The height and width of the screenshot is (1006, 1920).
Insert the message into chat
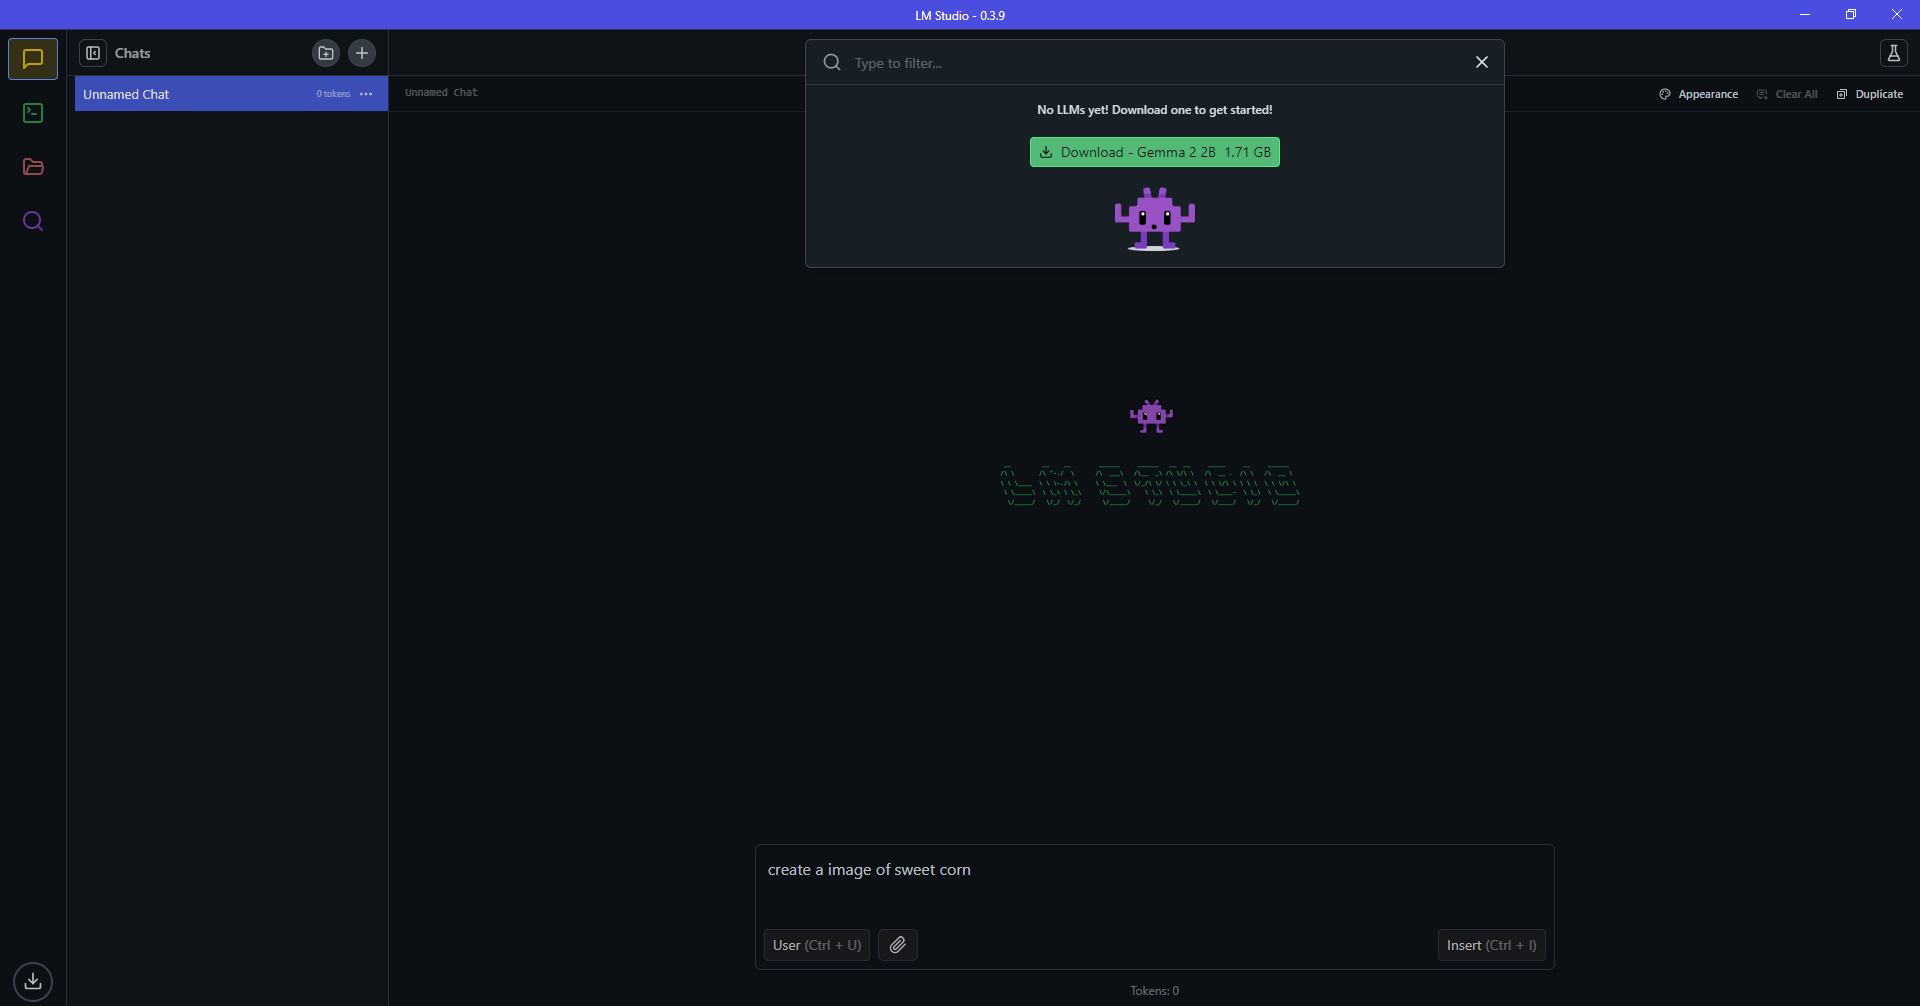tap(1491, 945)
